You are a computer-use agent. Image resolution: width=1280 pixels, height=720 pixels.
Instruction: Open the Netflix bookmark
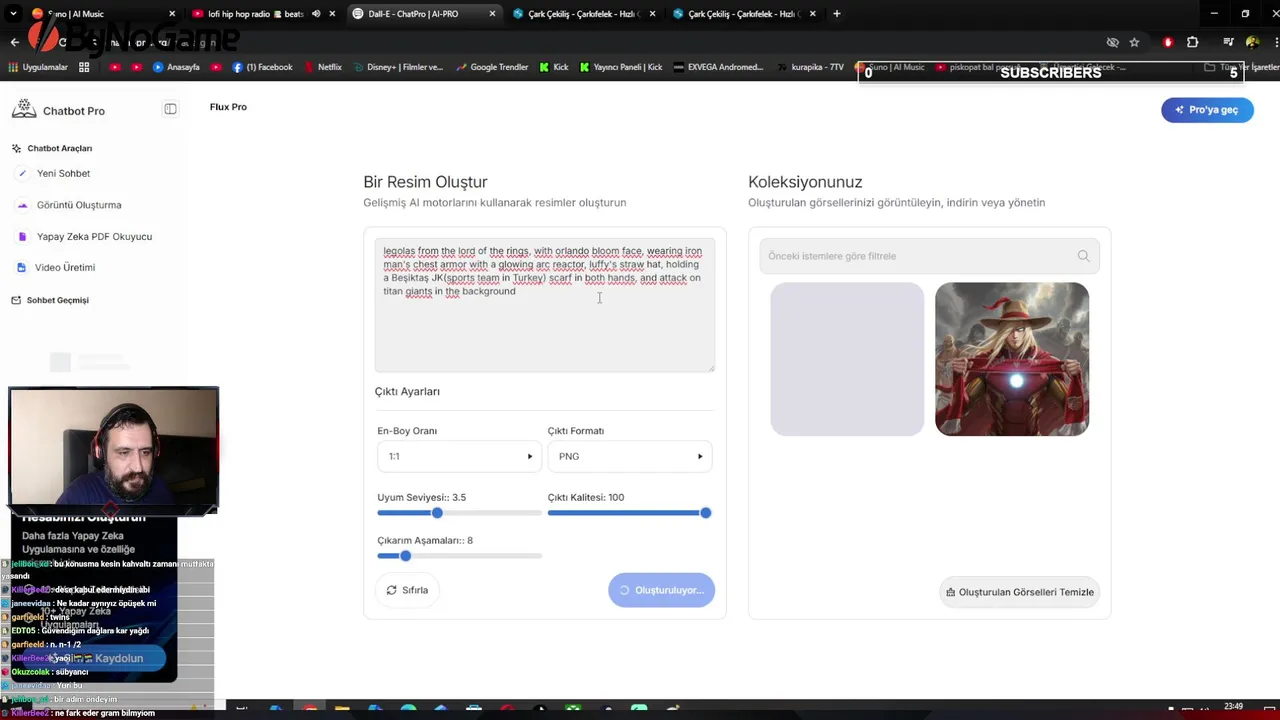pyautogui.click(x=322, y=67)
